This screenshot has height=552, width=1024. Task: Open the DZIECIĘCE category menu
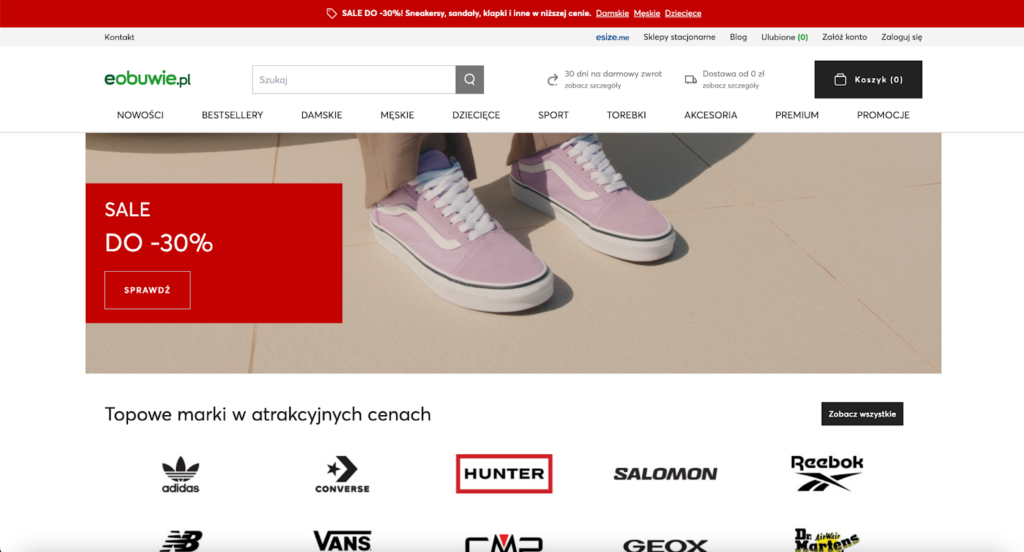[x=476, y=115]
